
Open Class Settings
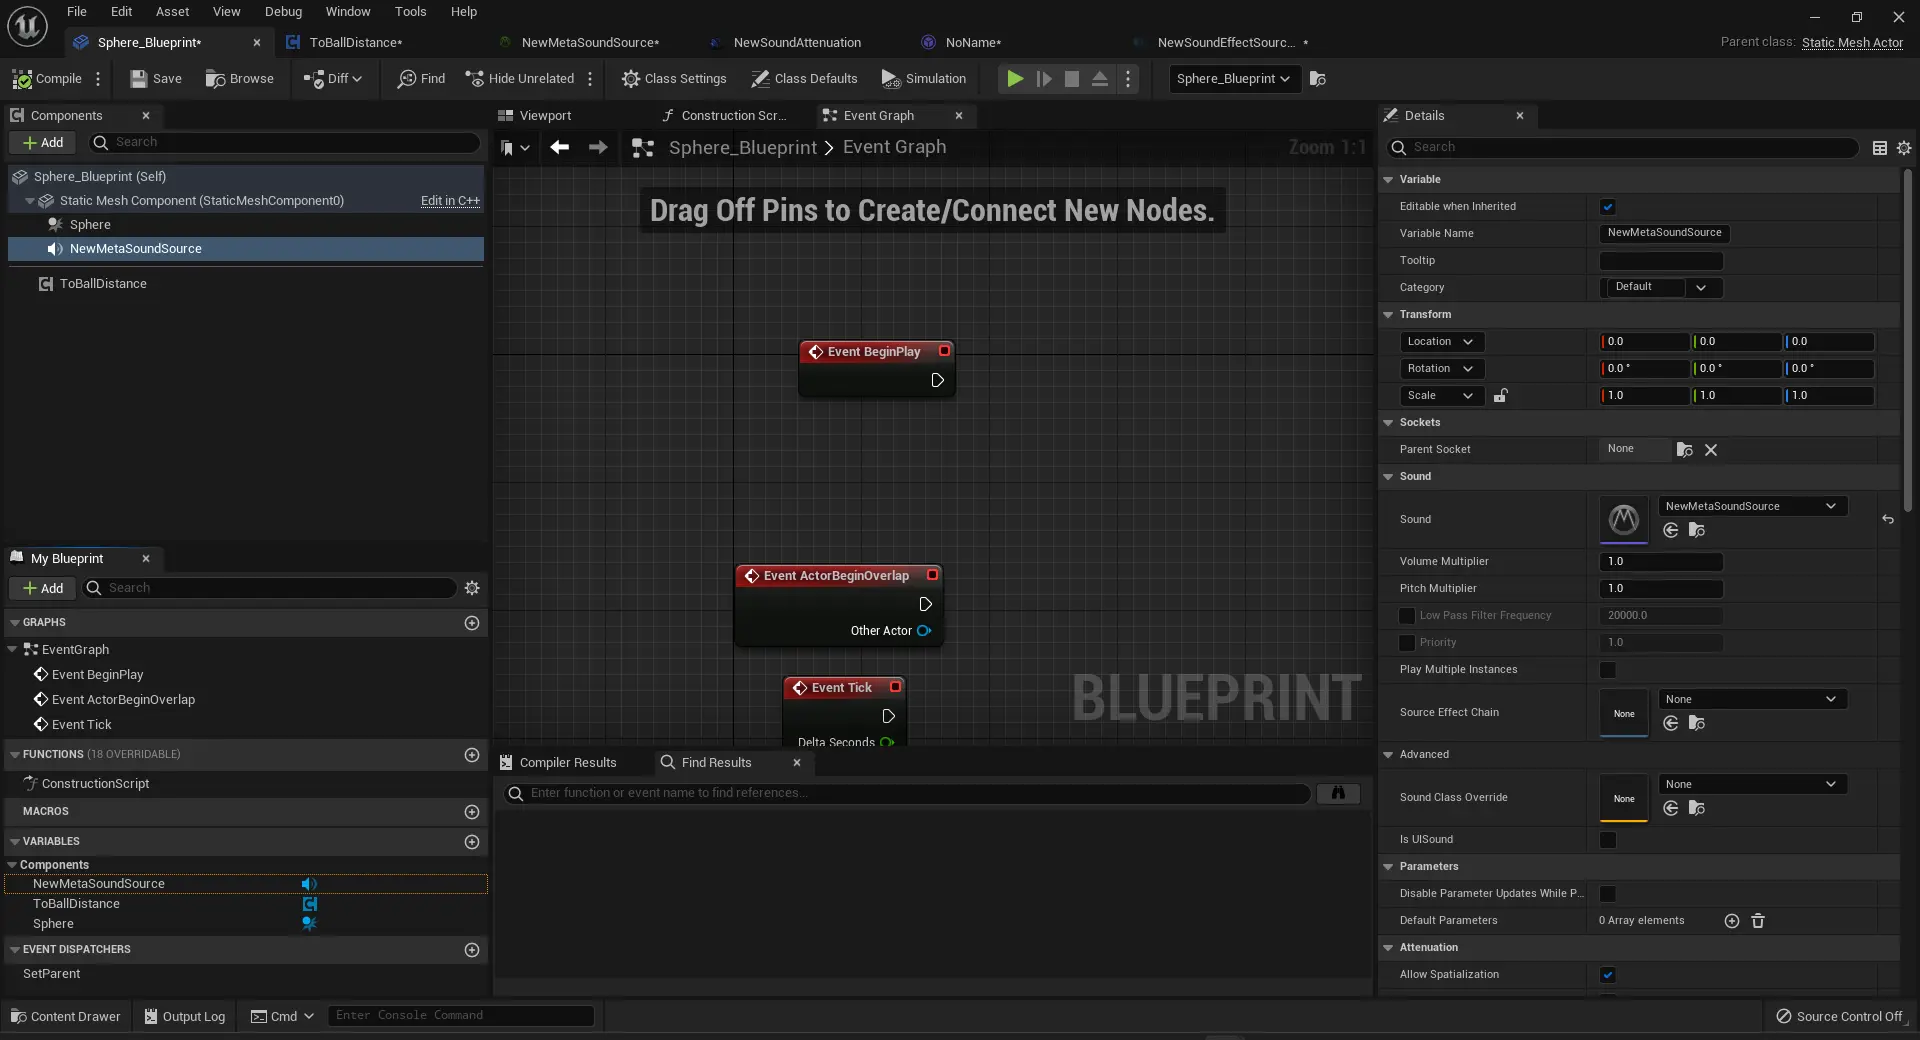point(674,79)
